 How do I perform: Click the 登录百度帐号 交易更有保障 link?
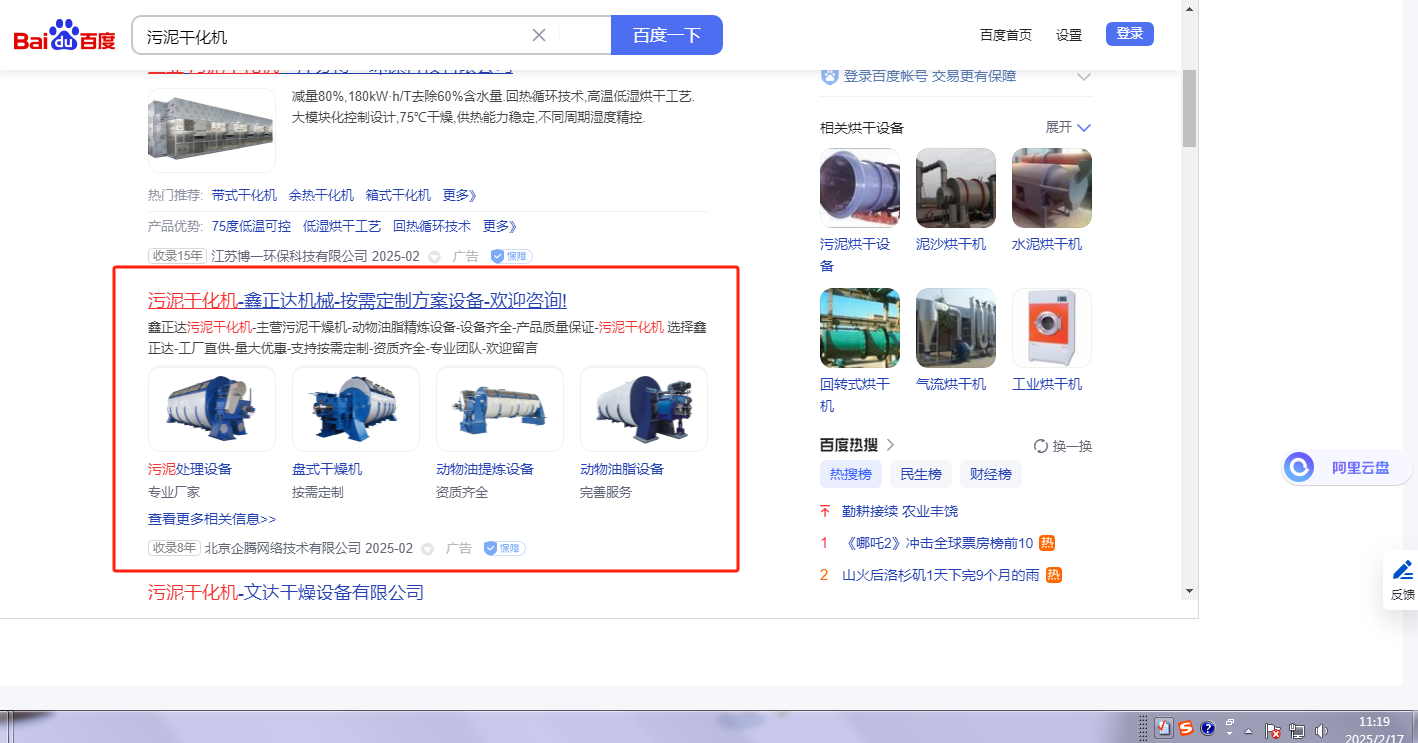pyautogui.click(x=930, y=76)
